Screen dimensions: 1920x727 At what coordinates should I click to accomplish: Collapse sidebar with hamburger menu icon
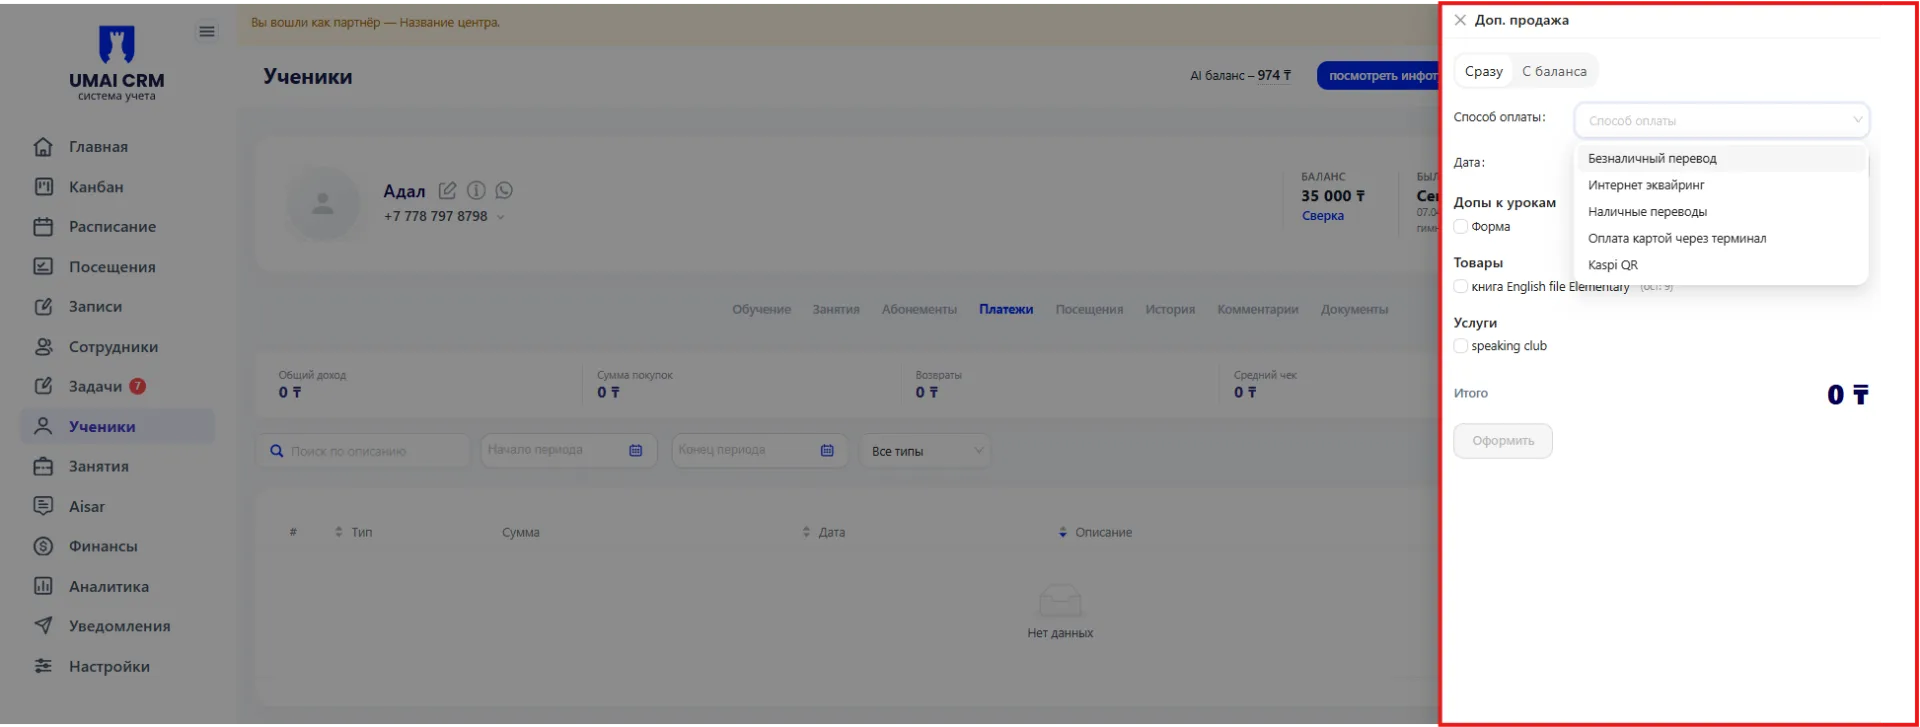pyautogui.click(x=207, y=32)
